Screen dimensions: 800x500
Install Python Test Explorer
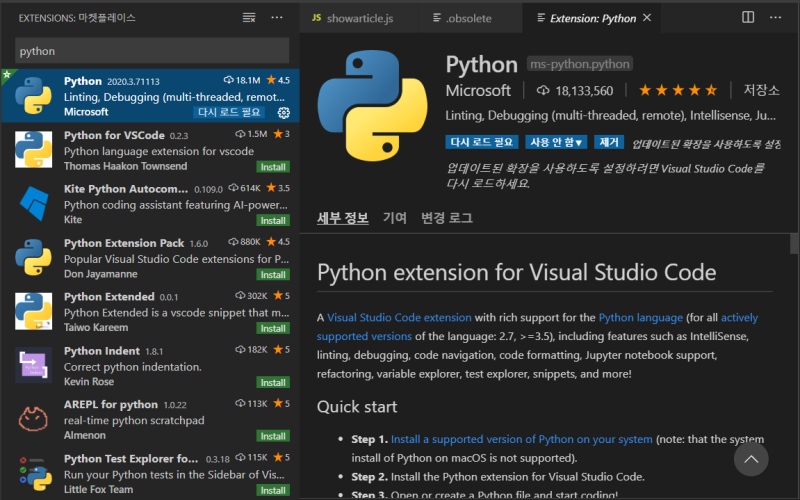click(273, 490)
